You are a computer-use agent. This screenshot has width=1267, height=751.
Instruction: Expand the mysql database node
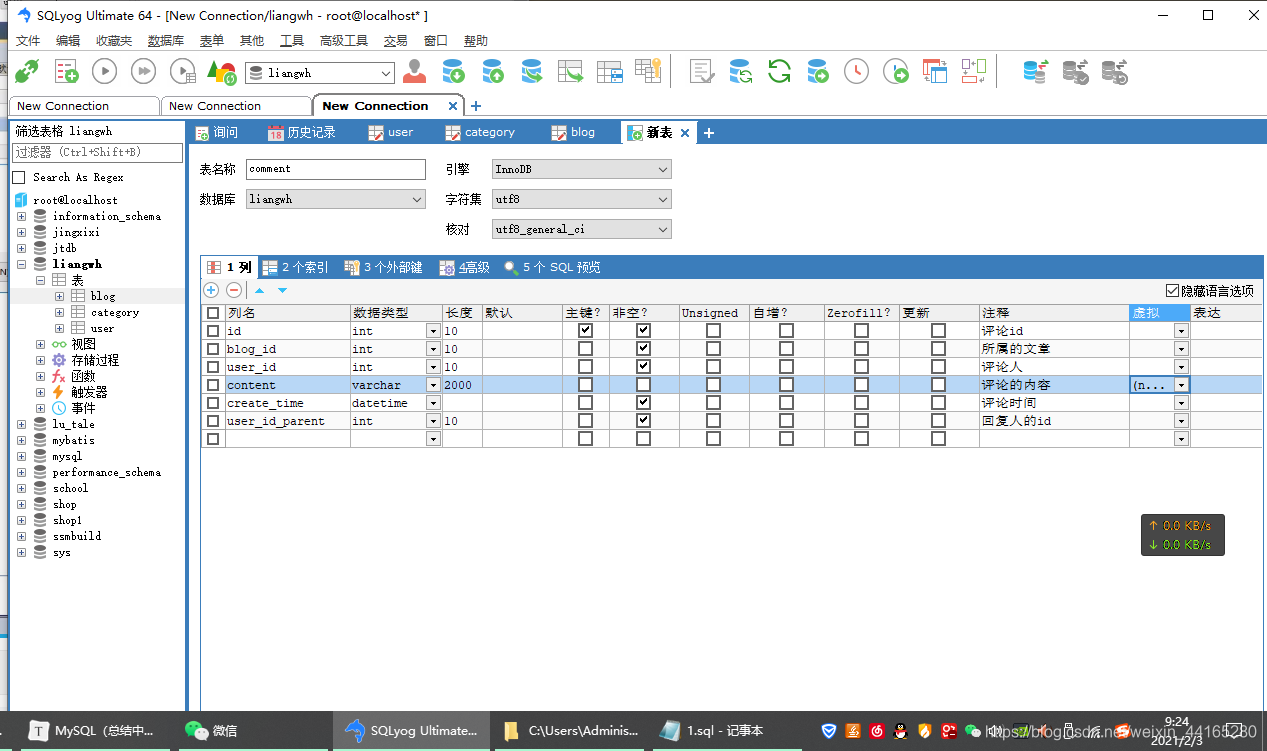(22, 456)
